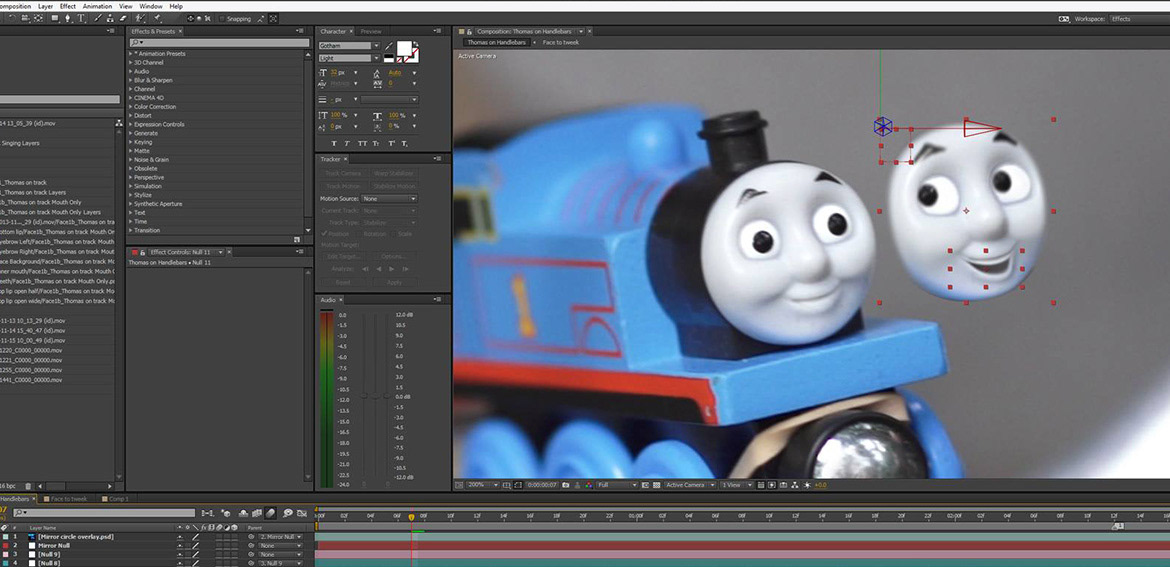Open the timeline graph editor
The height and width of the screenshot is (567, 1170).
[301, 513]
